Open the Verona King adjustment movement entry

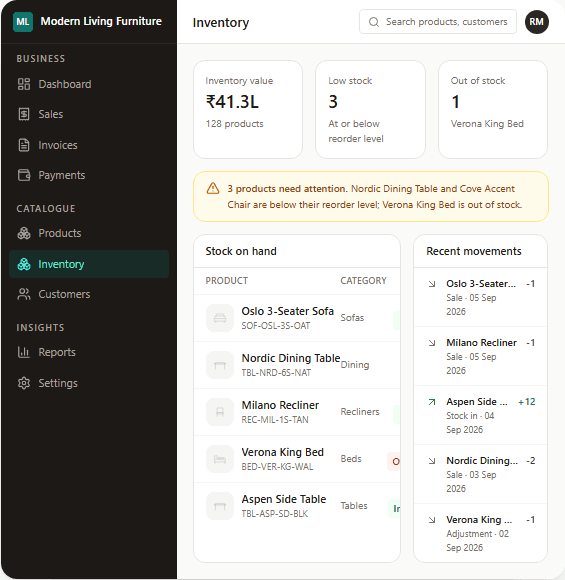click(480, 533)
